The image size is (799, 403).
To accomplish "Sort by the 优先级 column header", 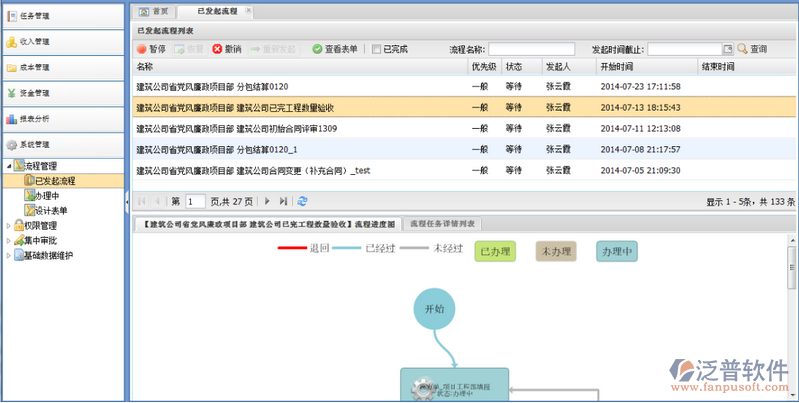I will pos(485,67).
